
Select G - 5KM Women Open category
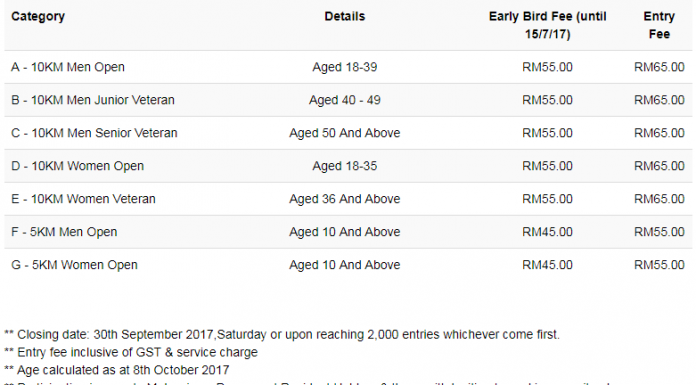click(x=75, y=265)
